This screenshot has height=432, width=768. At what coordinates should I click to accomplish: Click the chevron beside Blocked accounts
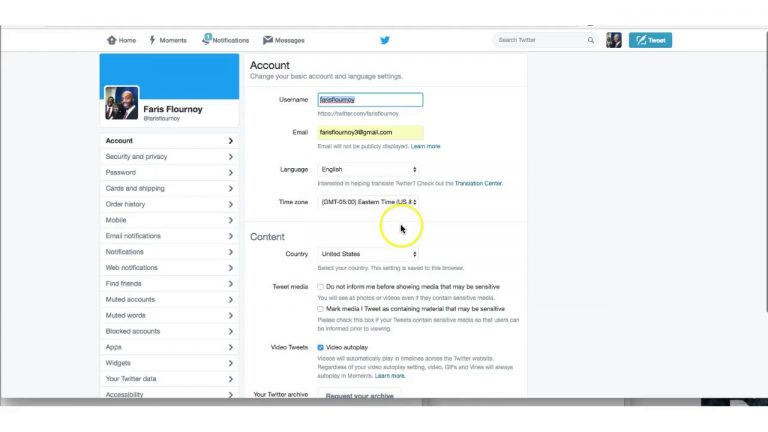(x=230, y=332)
